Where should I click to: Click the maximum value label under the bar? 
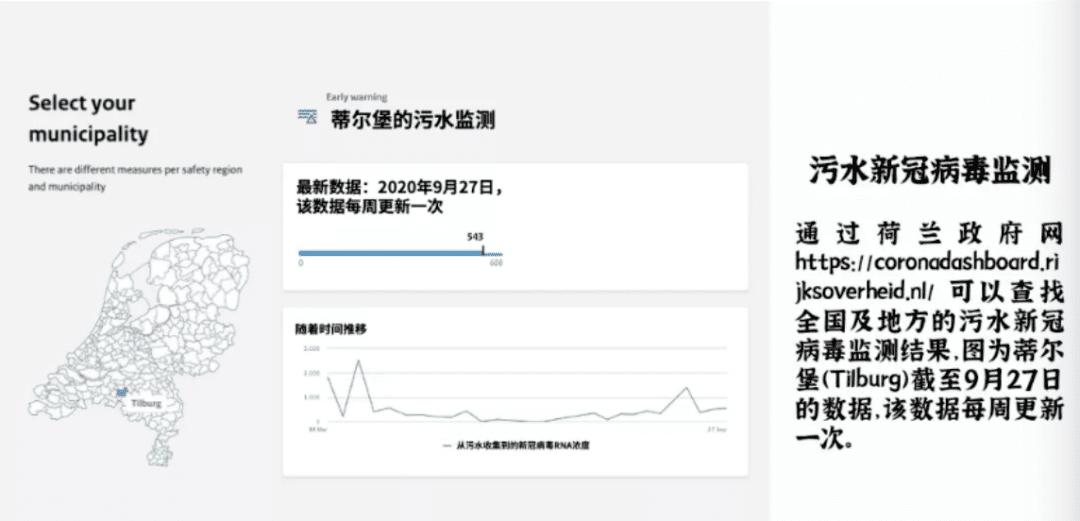point(496,263)
